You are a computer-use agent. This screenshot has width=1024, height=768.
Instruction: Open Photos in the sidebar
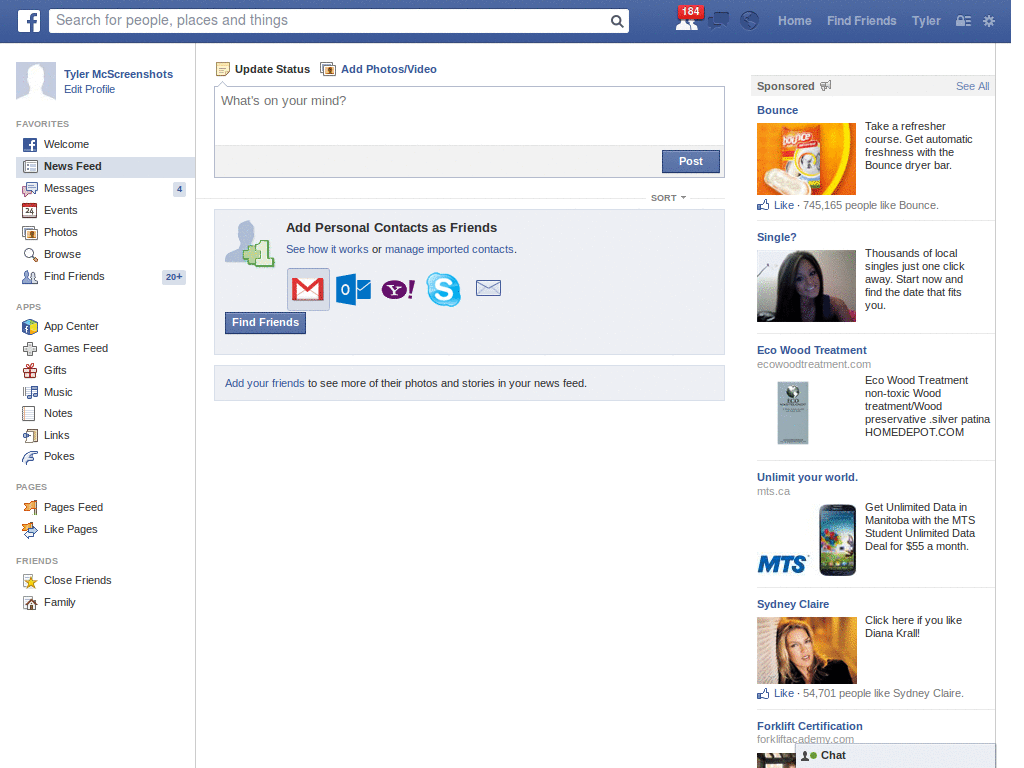click(105, 232)
